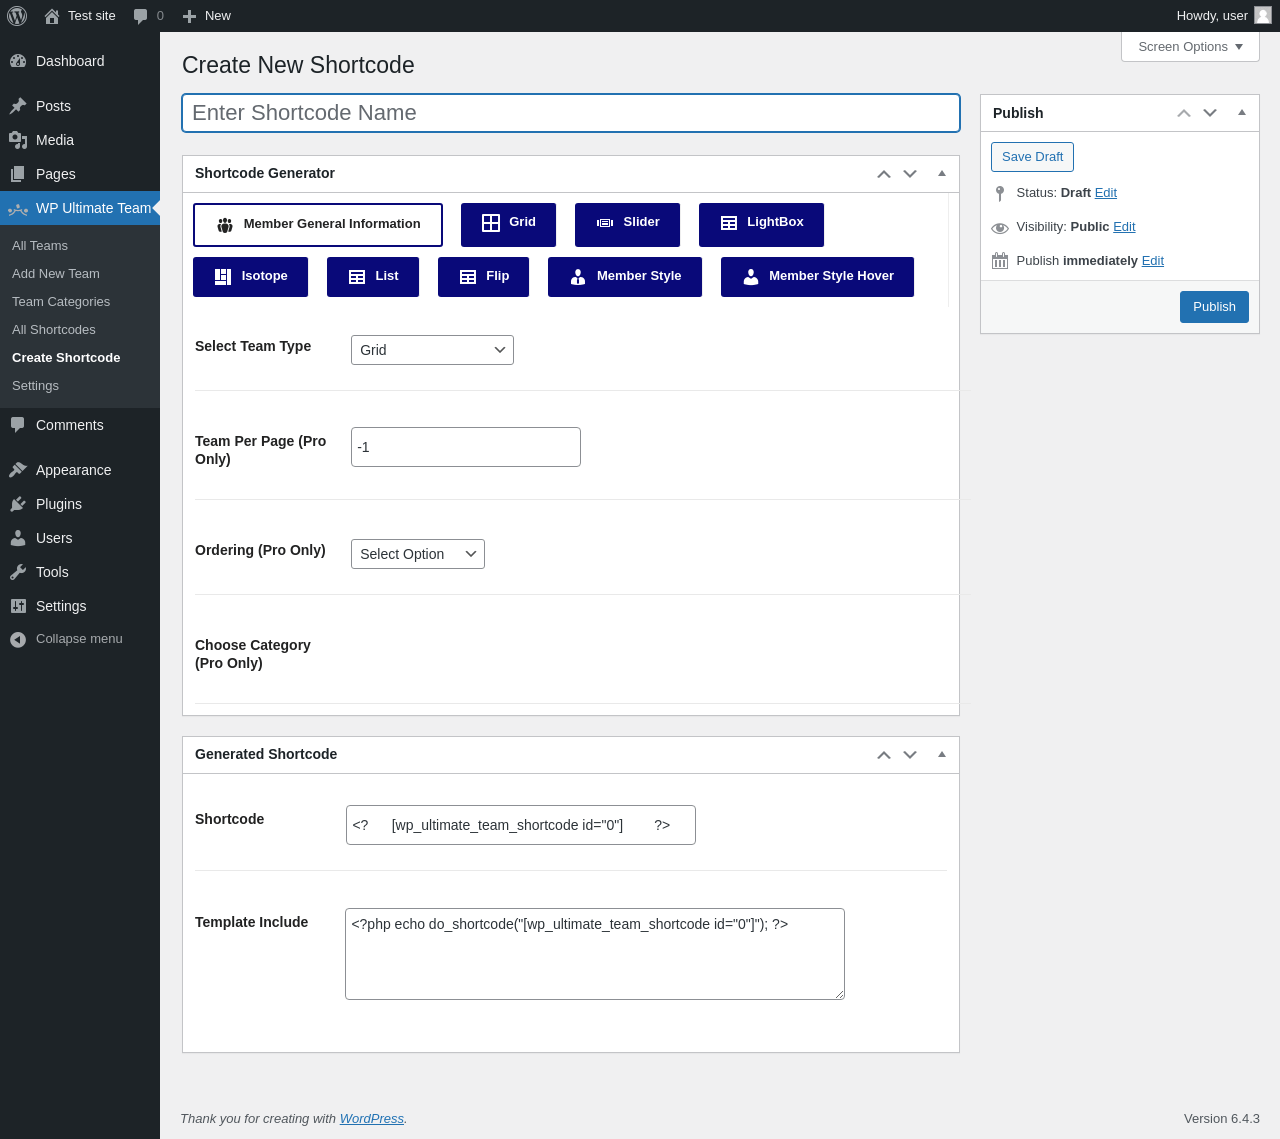Click the Tools wrench icon
This screenshot has height=1139, width=1280.
pyautogui.click(x=18, y=572)
